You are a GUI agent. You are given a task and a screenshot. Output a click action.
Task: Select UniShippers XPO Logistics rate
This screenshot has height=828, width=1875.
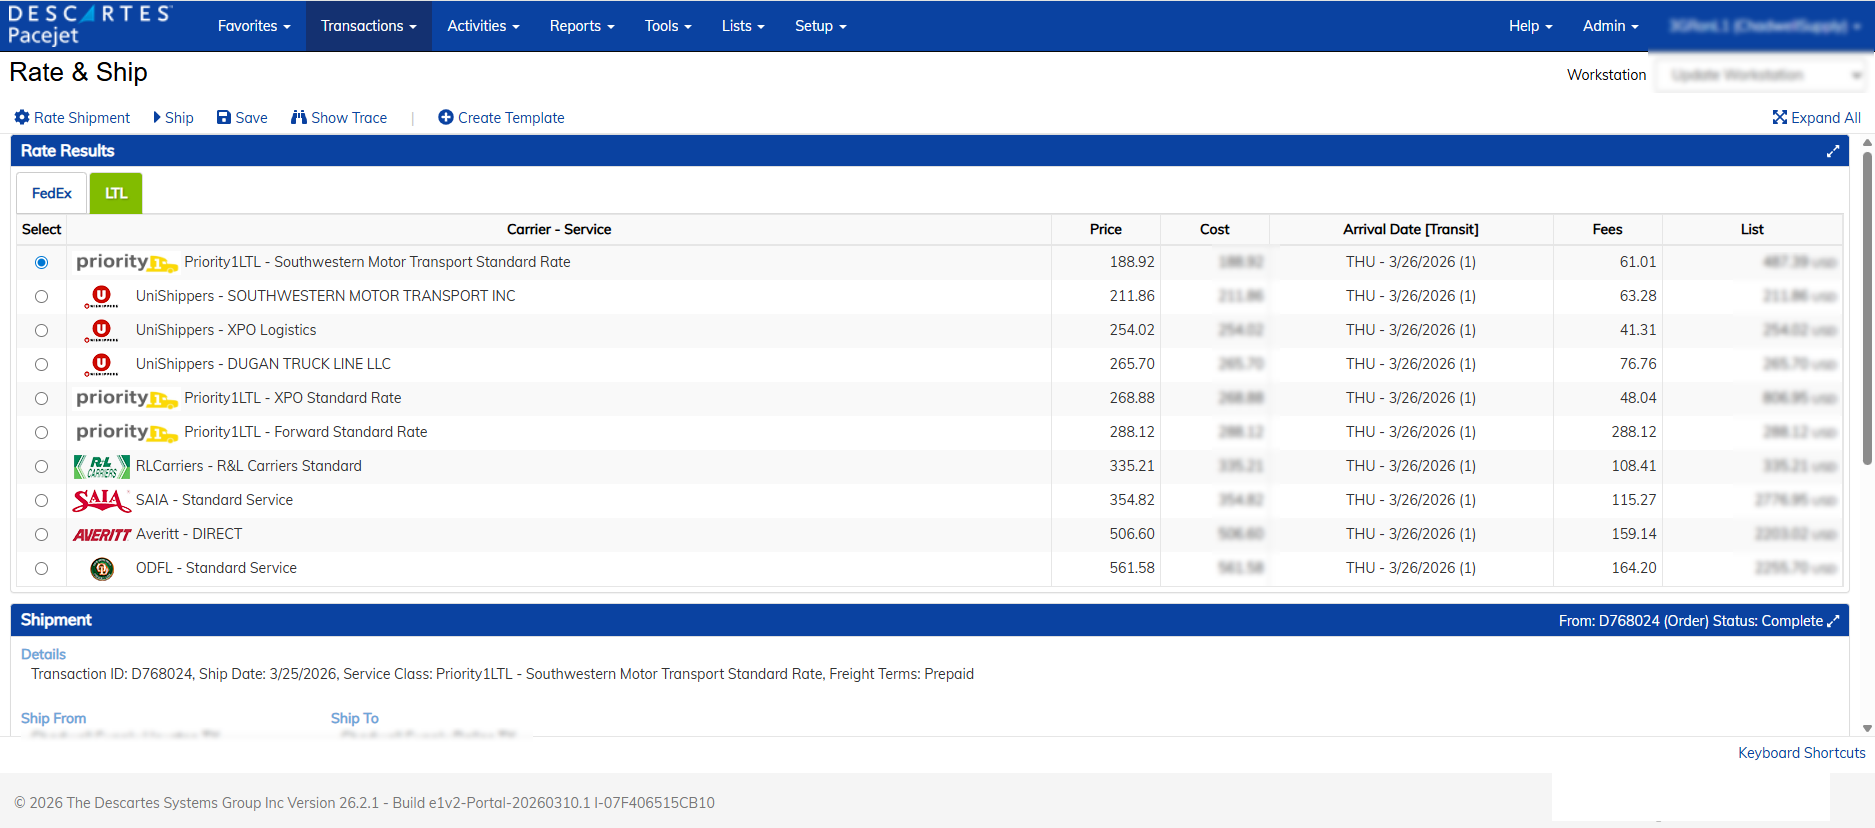[x=41, y=330]
